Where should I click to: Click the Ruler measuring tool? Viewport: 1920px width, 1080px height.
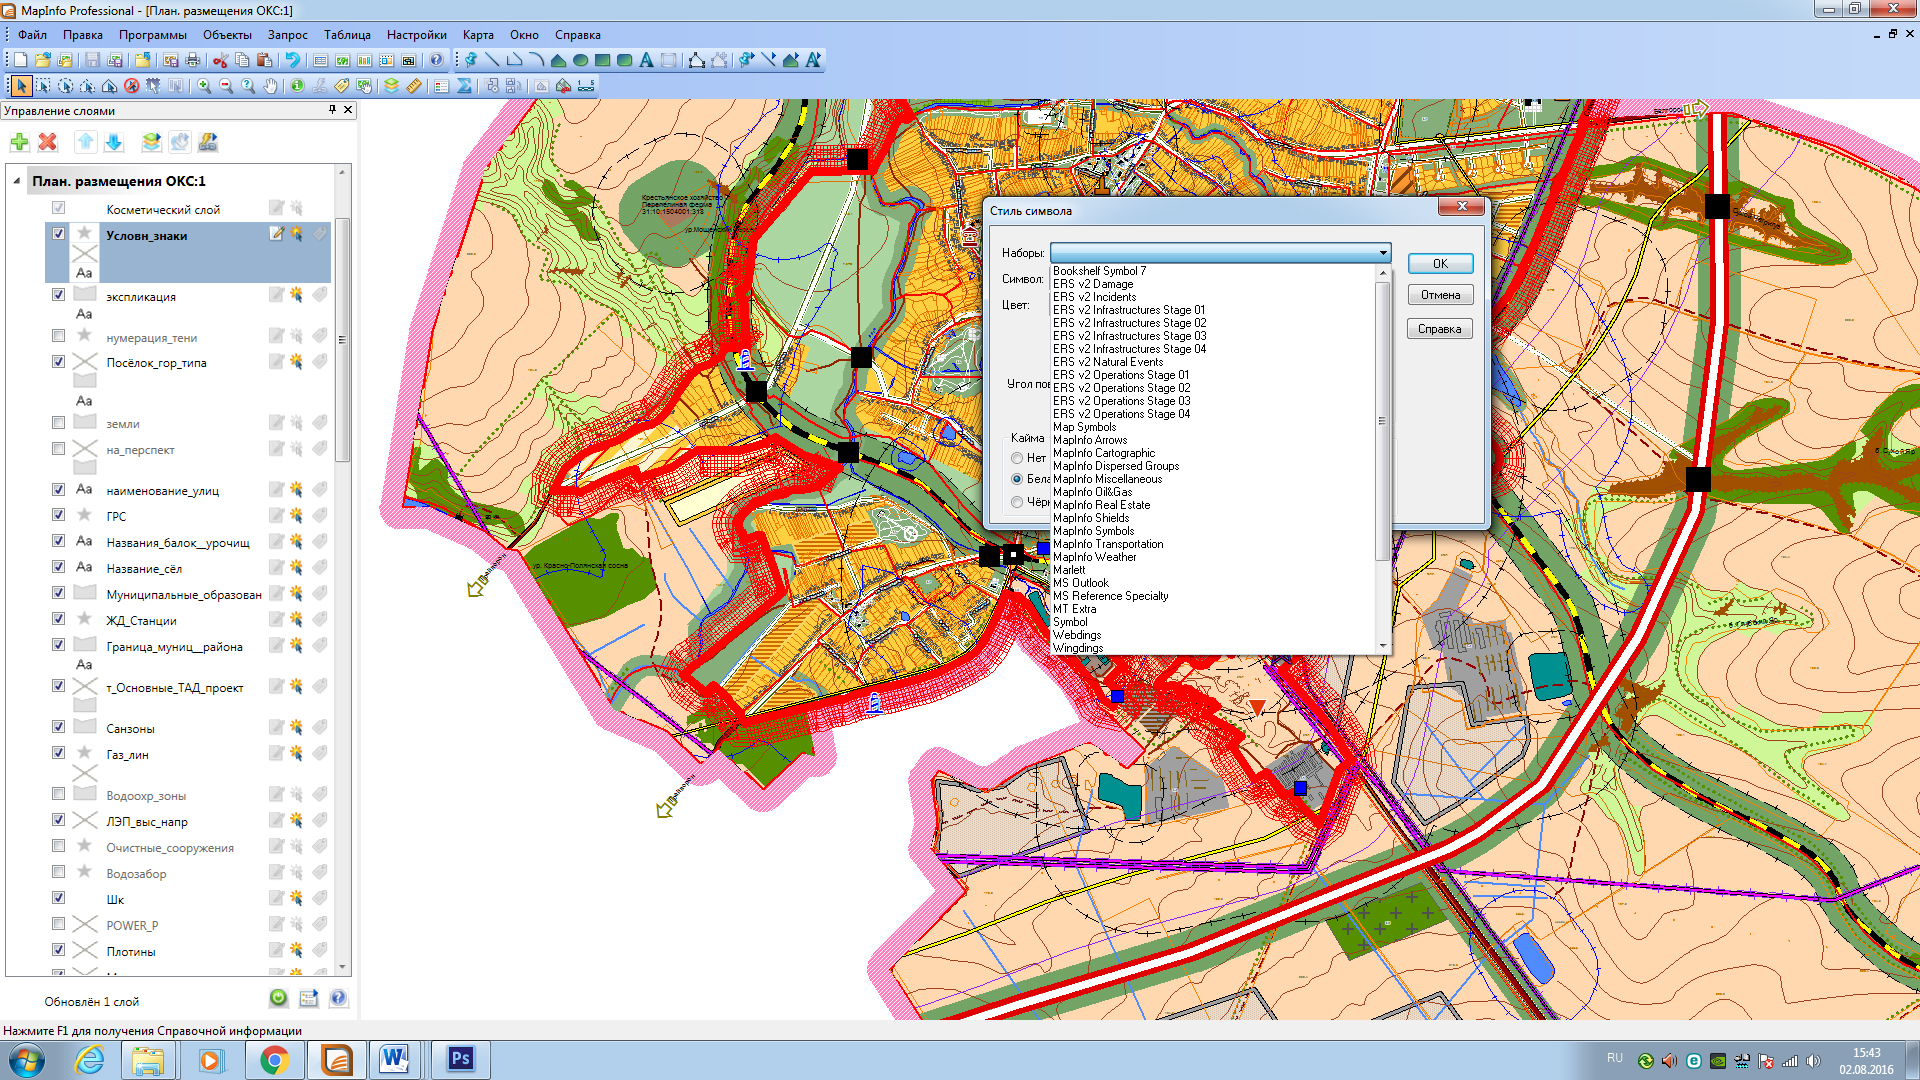point(414,86)
